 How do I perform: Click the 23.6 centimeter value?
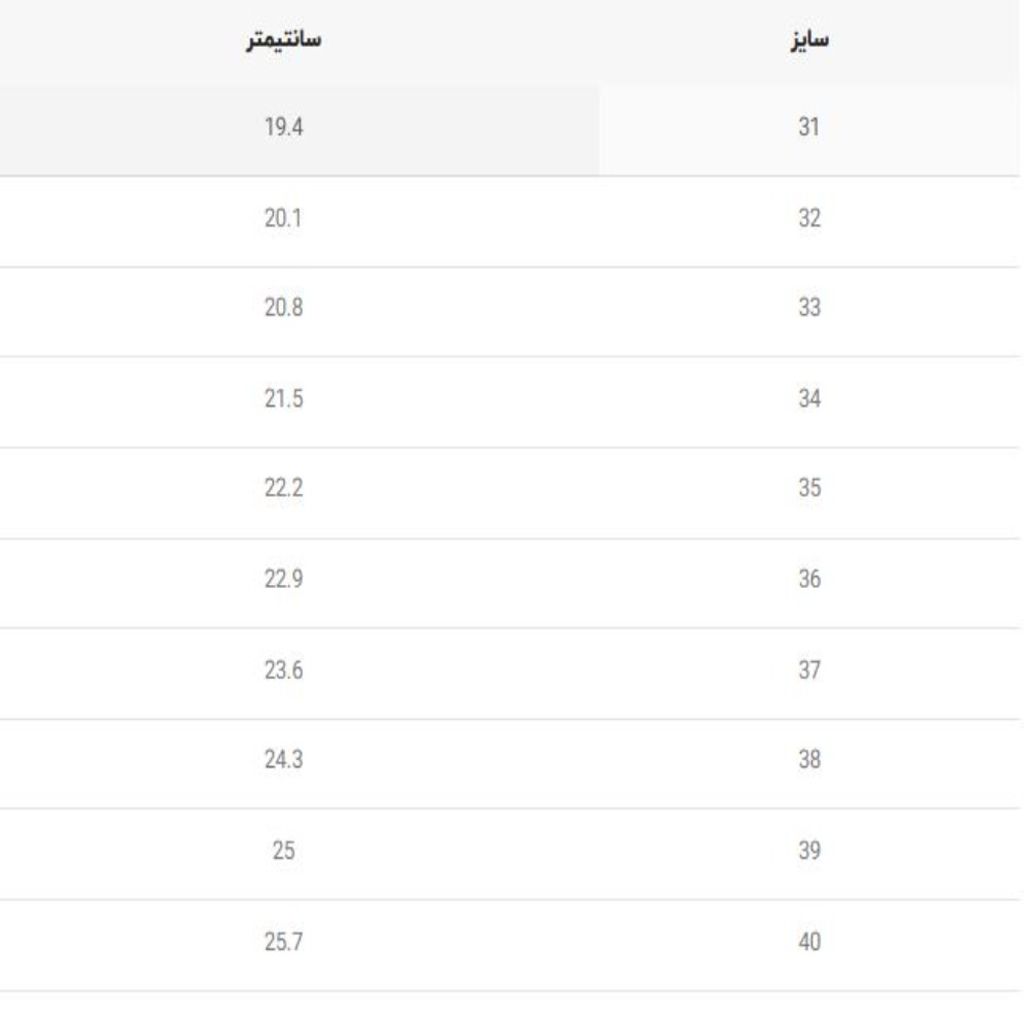tap(283, 670)
